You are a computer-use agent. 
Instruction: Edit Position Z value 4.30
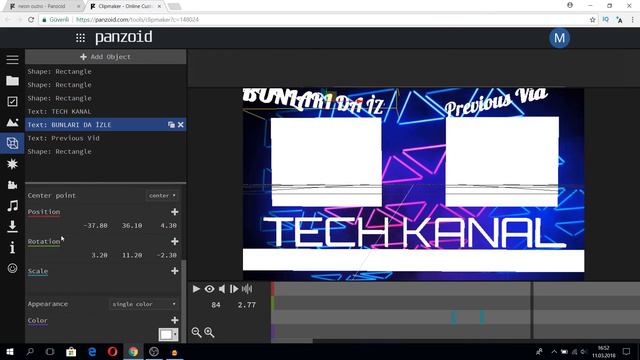168,225
